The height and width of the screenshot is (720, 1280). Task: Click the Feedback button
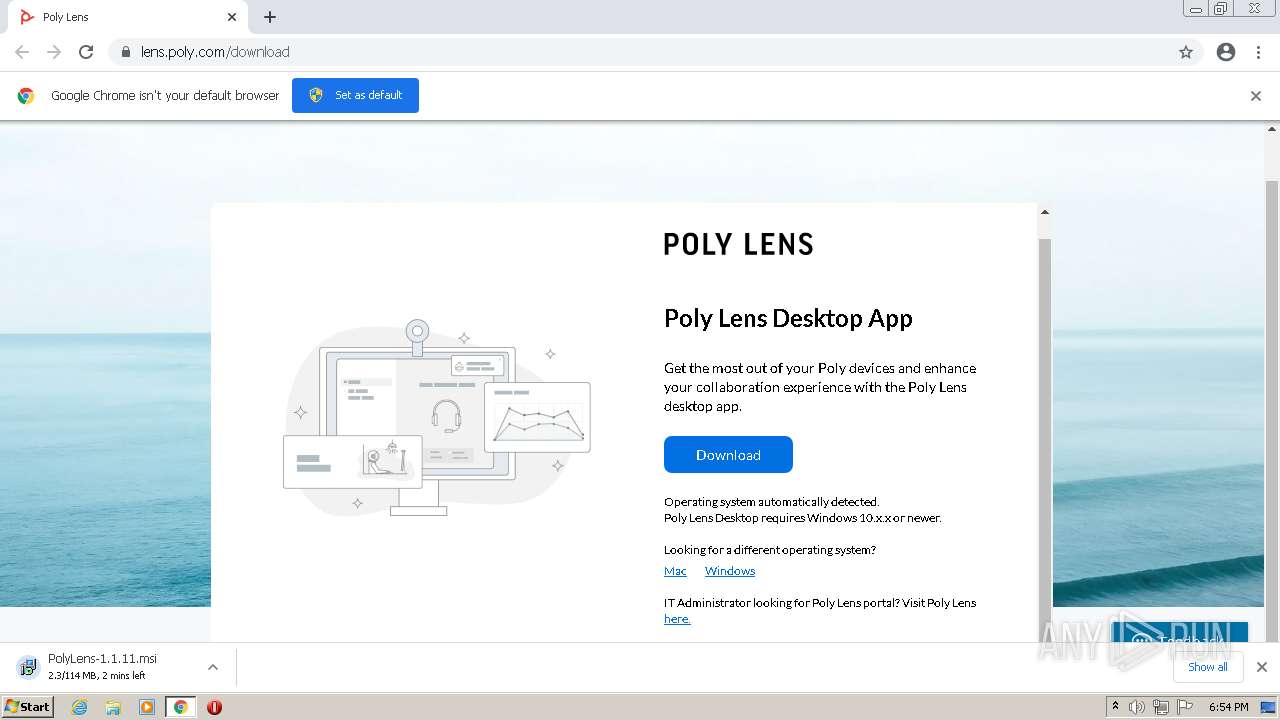tap(1180, 634)
